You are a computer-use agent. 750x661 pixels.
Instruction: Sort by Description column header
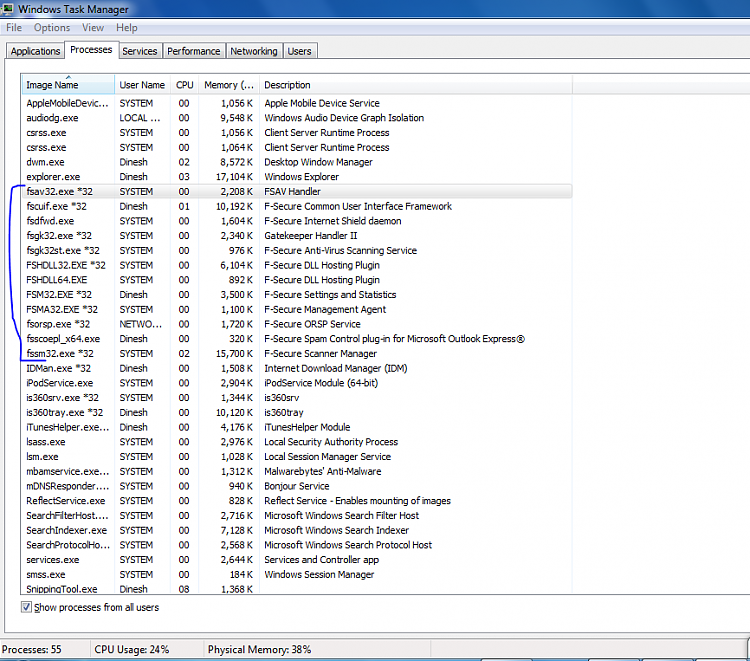[415, 85]
